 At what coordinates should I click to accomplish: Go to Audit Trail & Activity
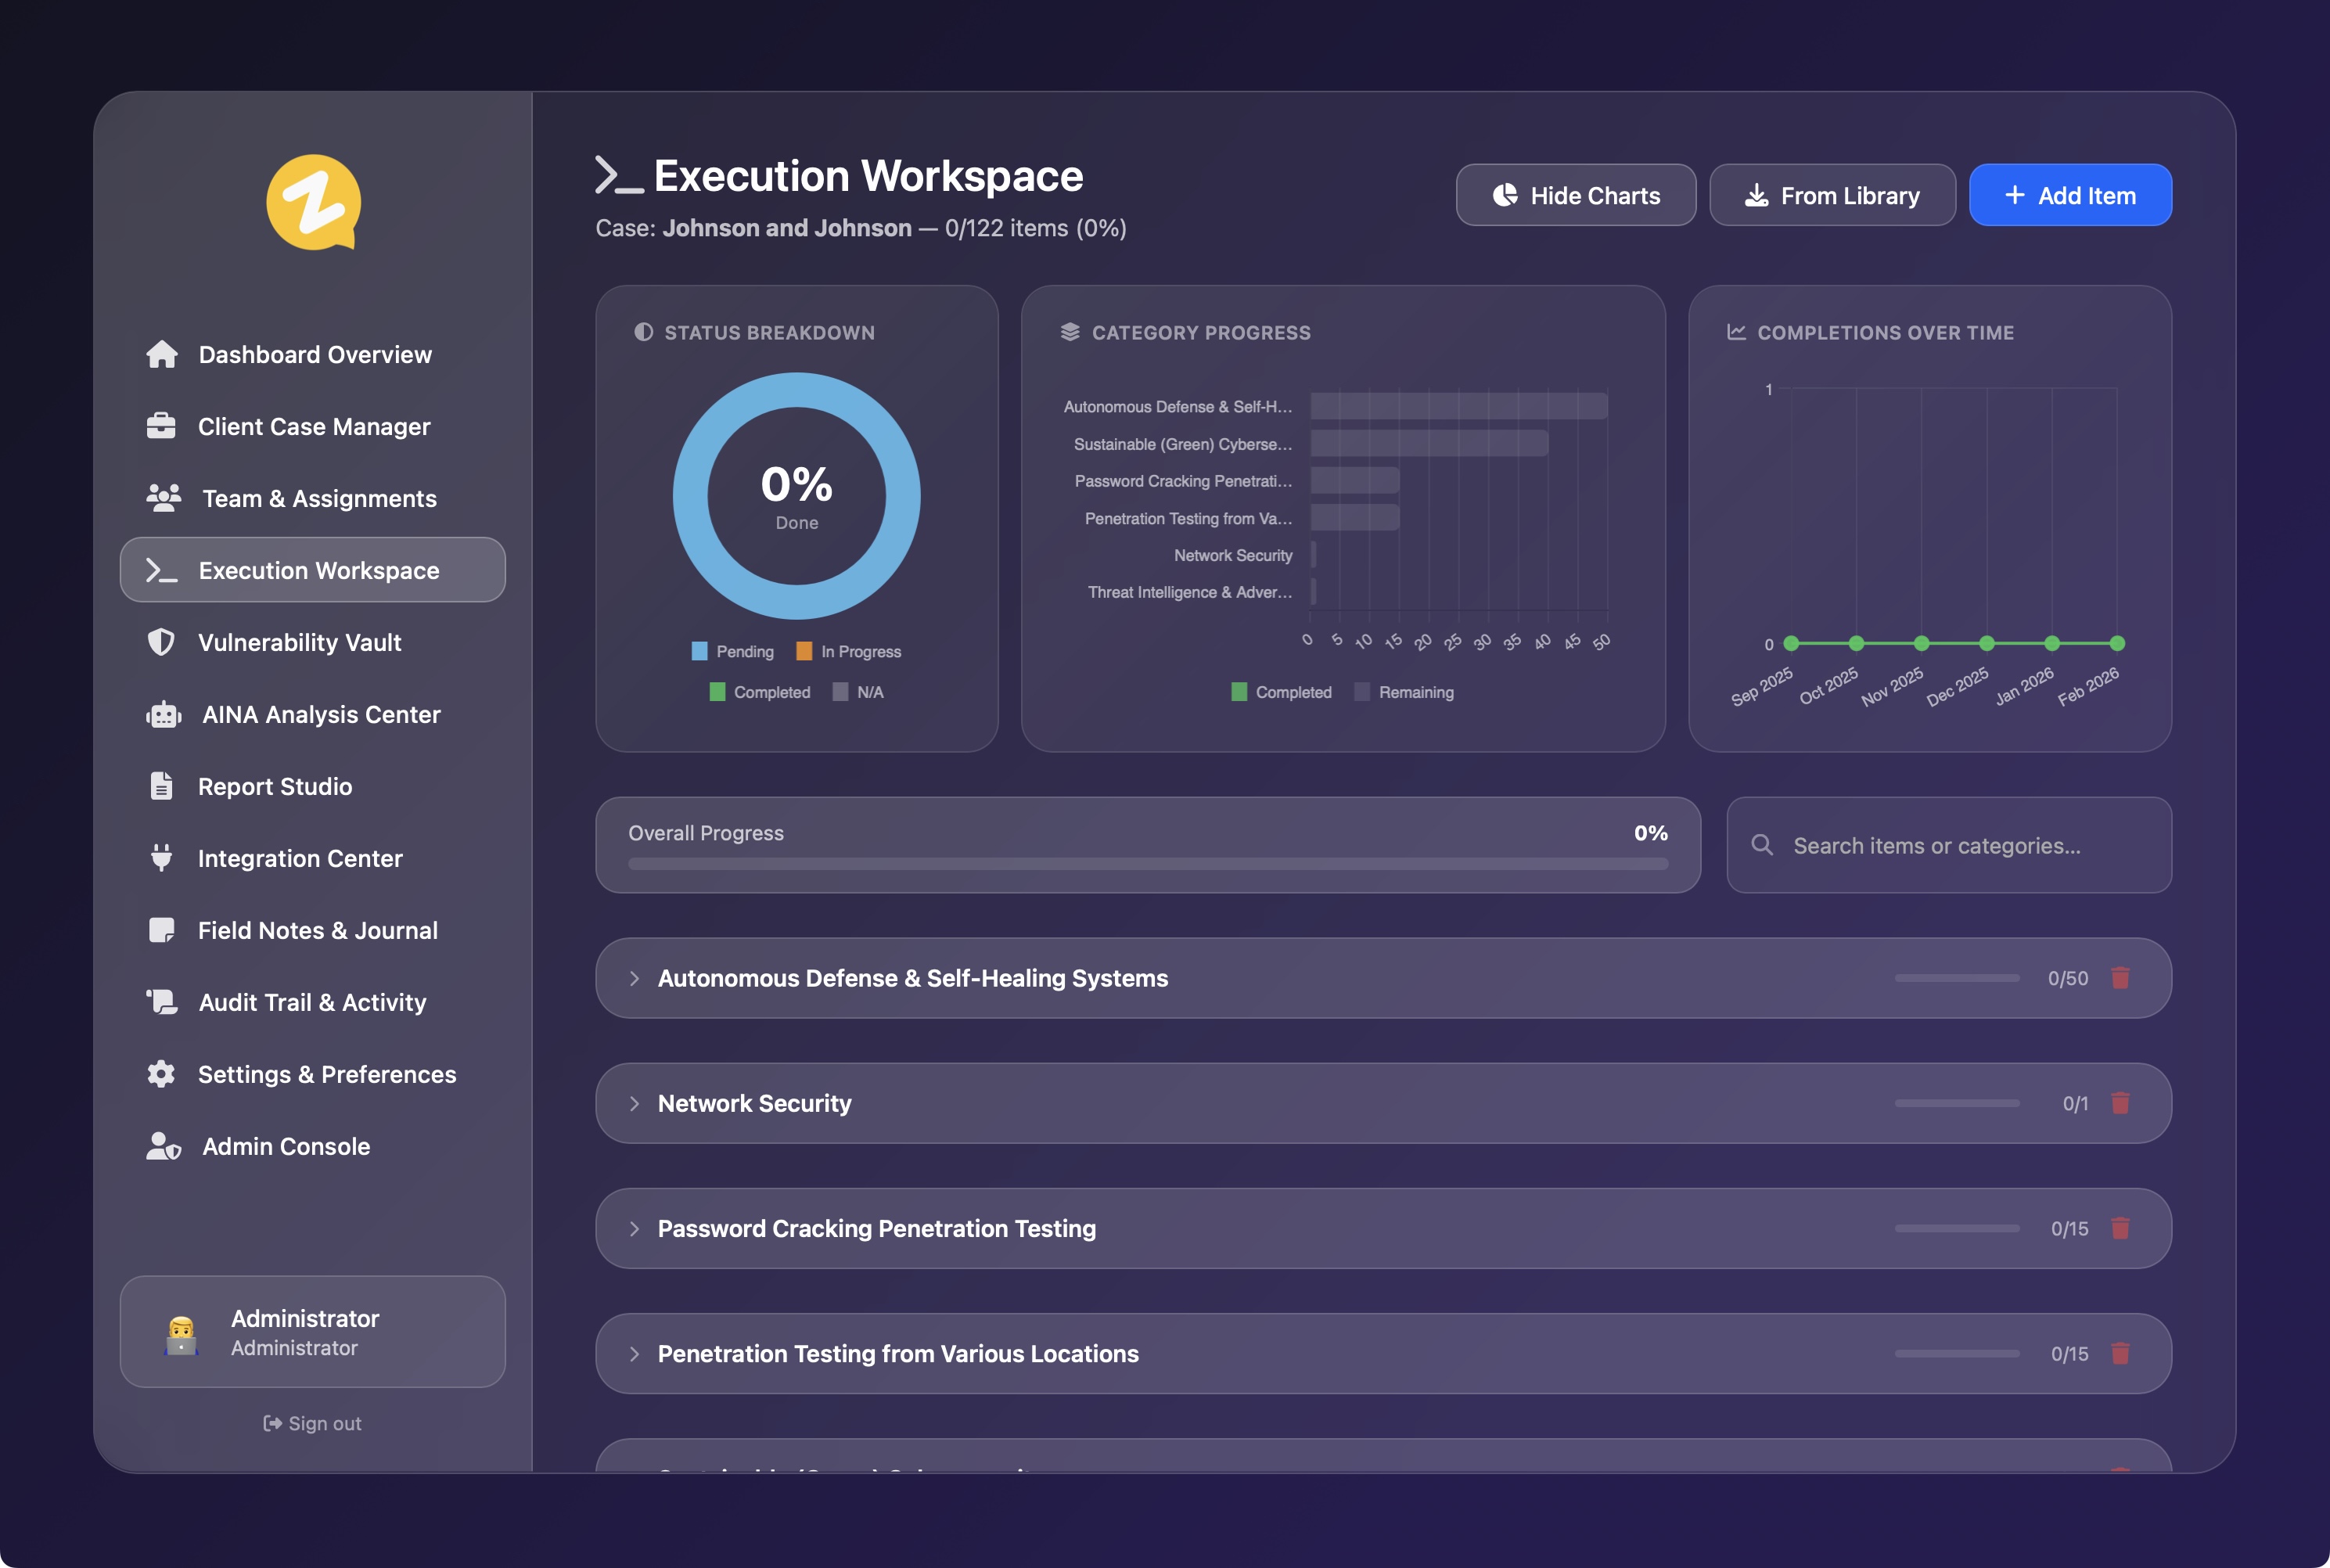click(x=312, y=1002)
